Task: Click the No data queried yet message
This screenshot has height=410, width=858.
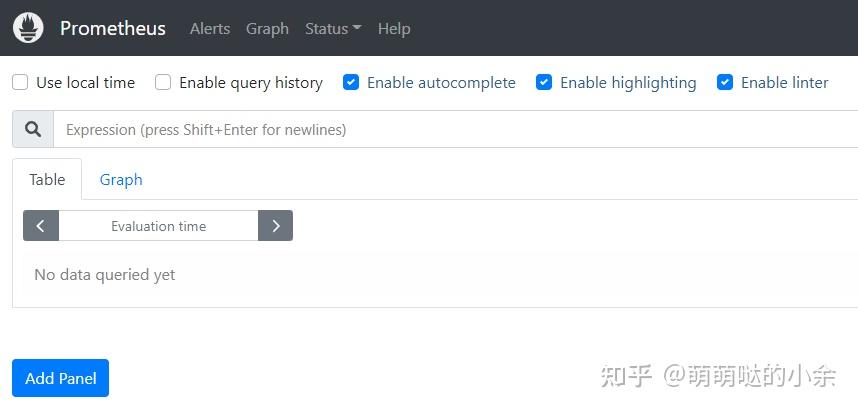Action: [x=105, y=274]
